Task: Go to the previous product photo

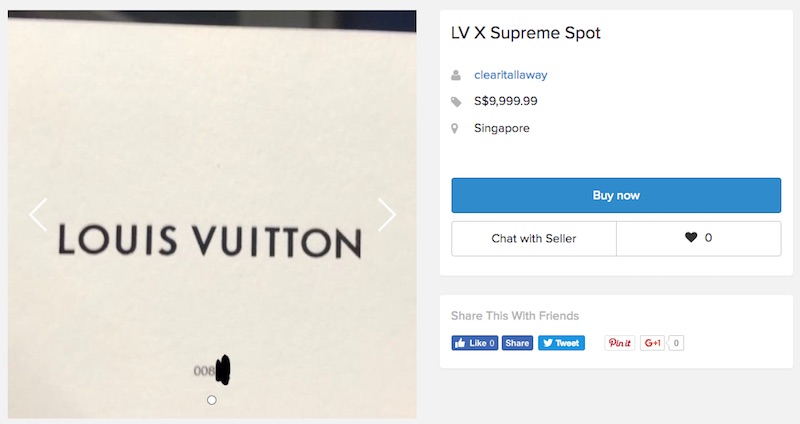Action: 38,214
